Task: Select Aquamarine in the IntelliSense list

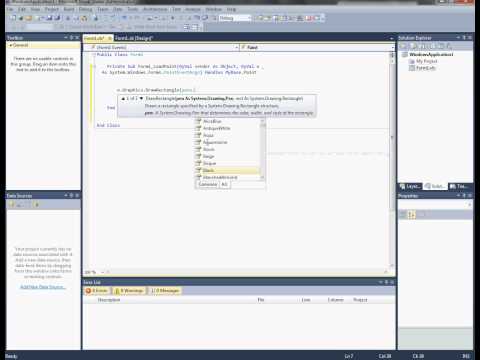Action: point(227,142)
